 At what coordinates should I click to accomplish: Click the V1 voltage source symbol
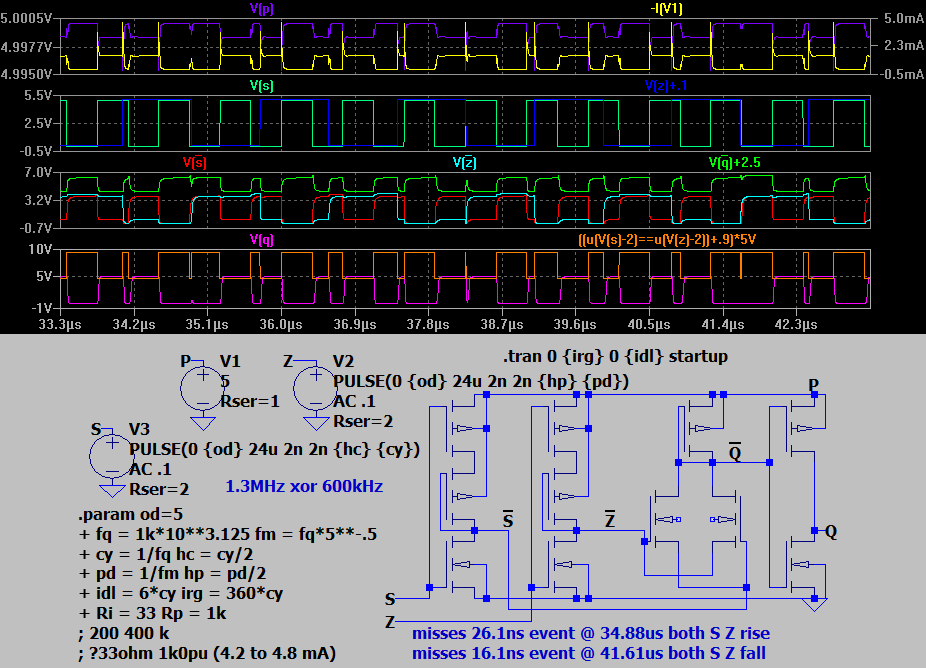point(201,386)
